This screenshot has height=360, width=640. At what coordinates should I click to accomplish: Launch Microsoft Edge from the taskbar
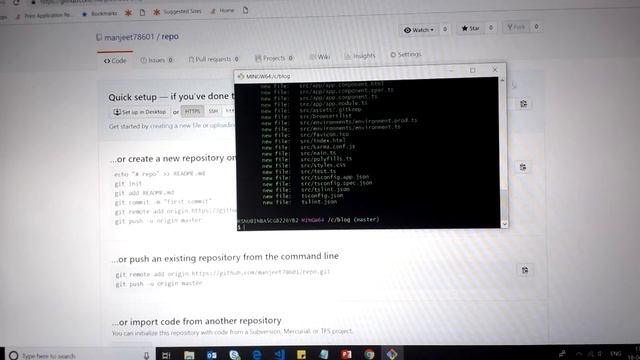click(257, 355)
